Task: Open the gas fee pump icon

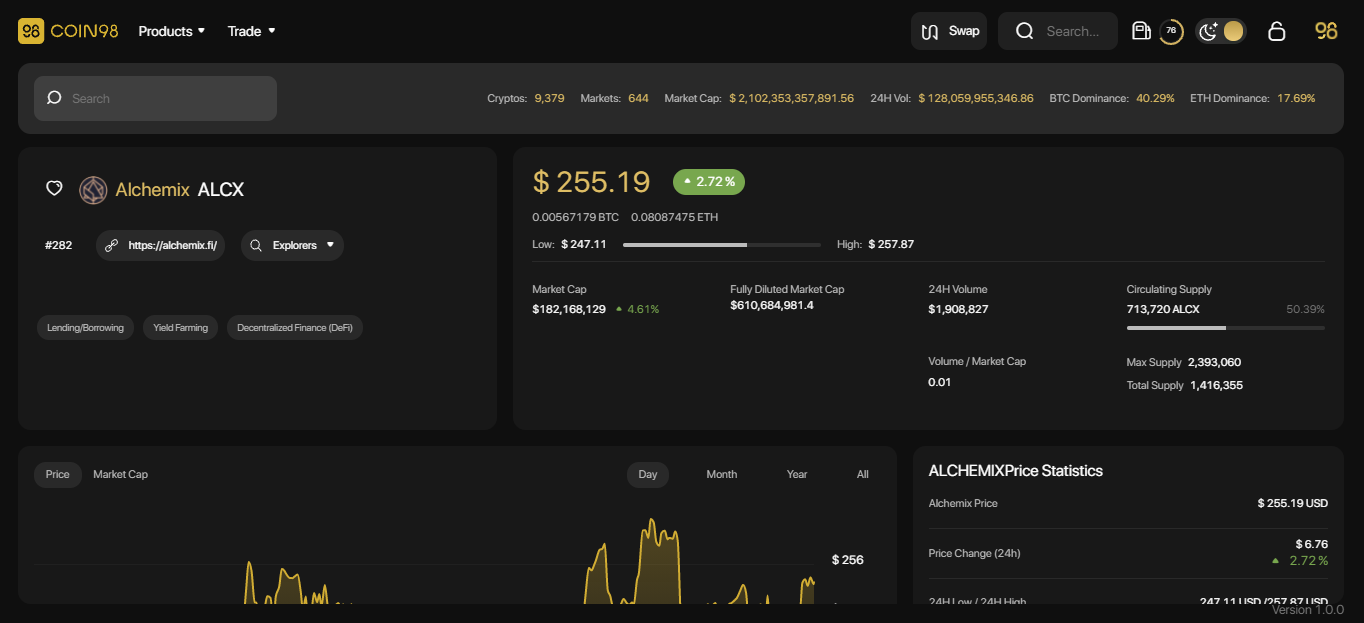Action: pos(1141,31)
